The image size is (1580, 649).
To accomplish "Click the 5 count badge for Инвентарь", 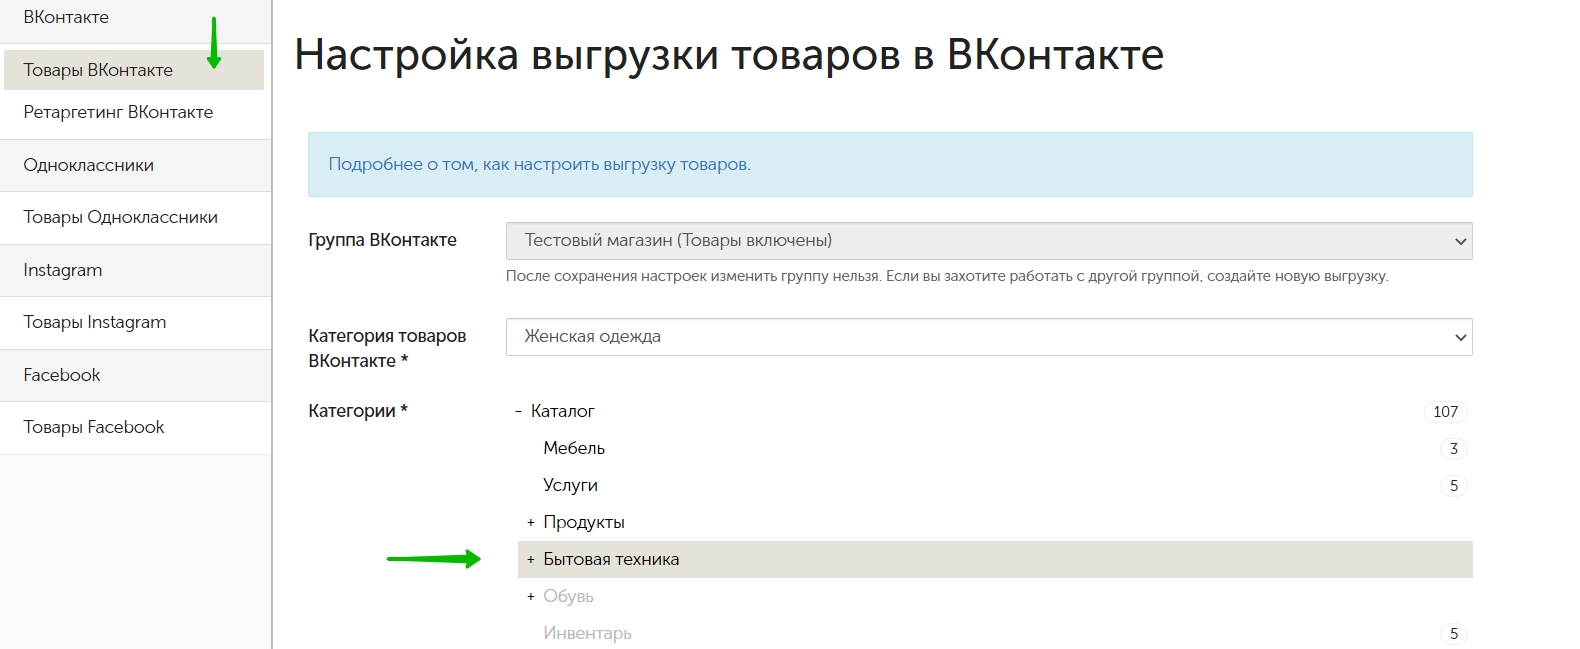I will tap(1453, 633).
